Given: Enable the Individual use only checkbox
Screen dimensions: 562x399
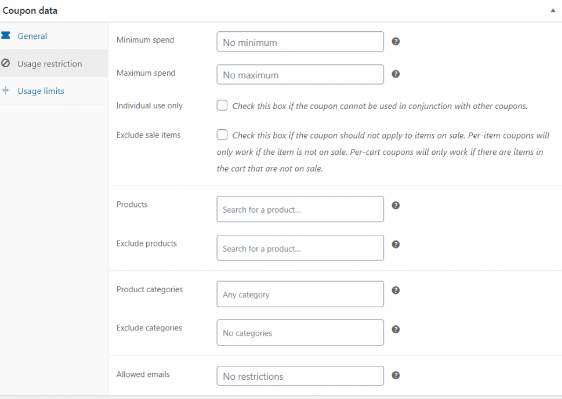Looking at the screenshot, I should [222, 105].
